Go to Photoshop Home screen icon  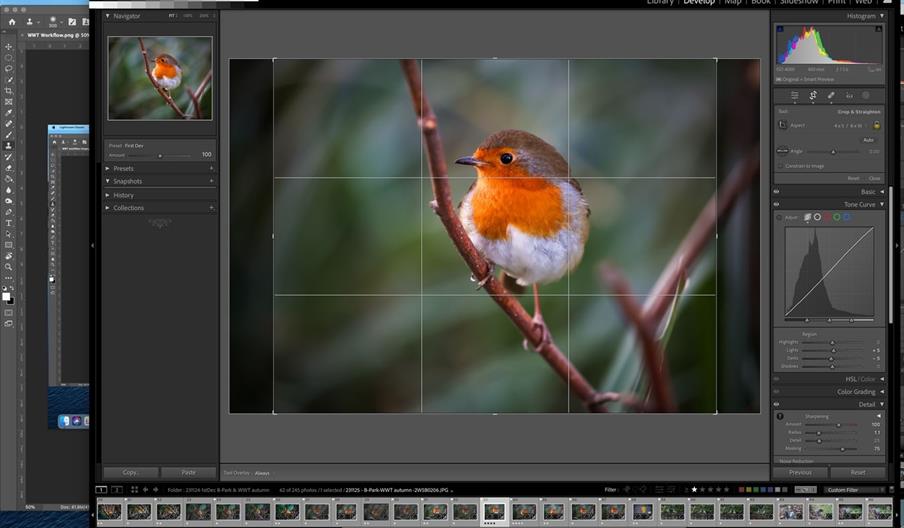click(12, 22)
